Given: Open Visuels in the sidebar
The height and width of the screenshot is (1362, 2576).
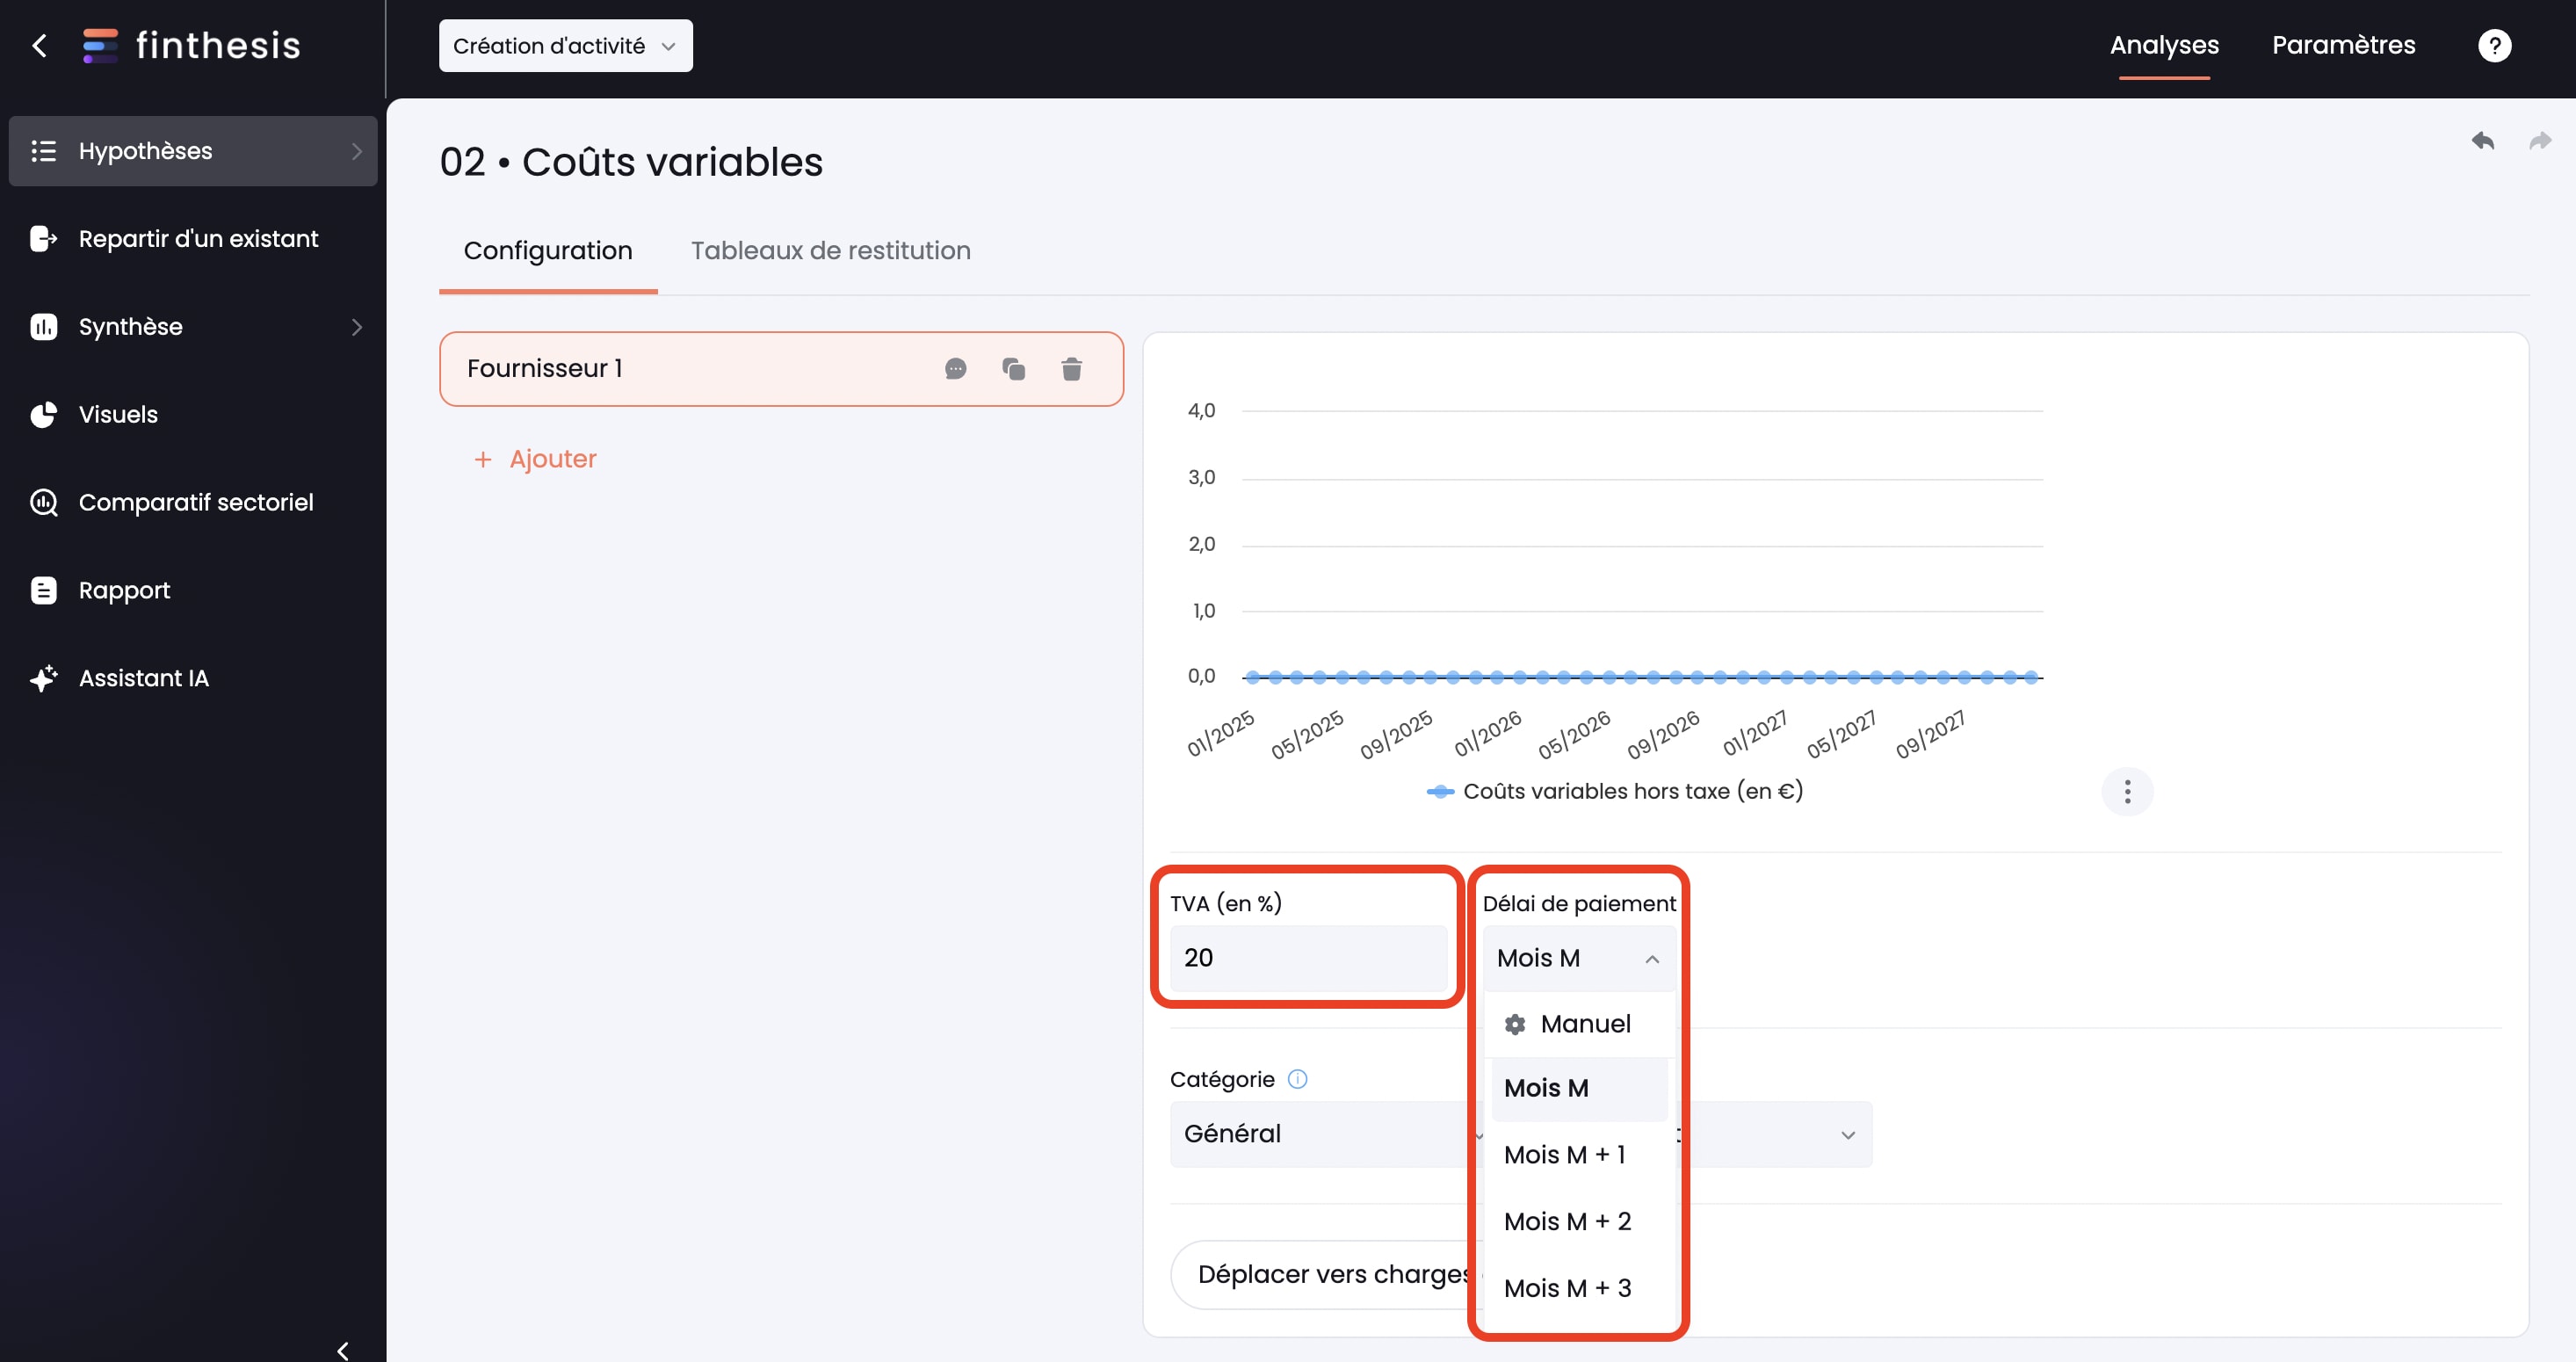Looking at the screenshot, I should [193, 415].
